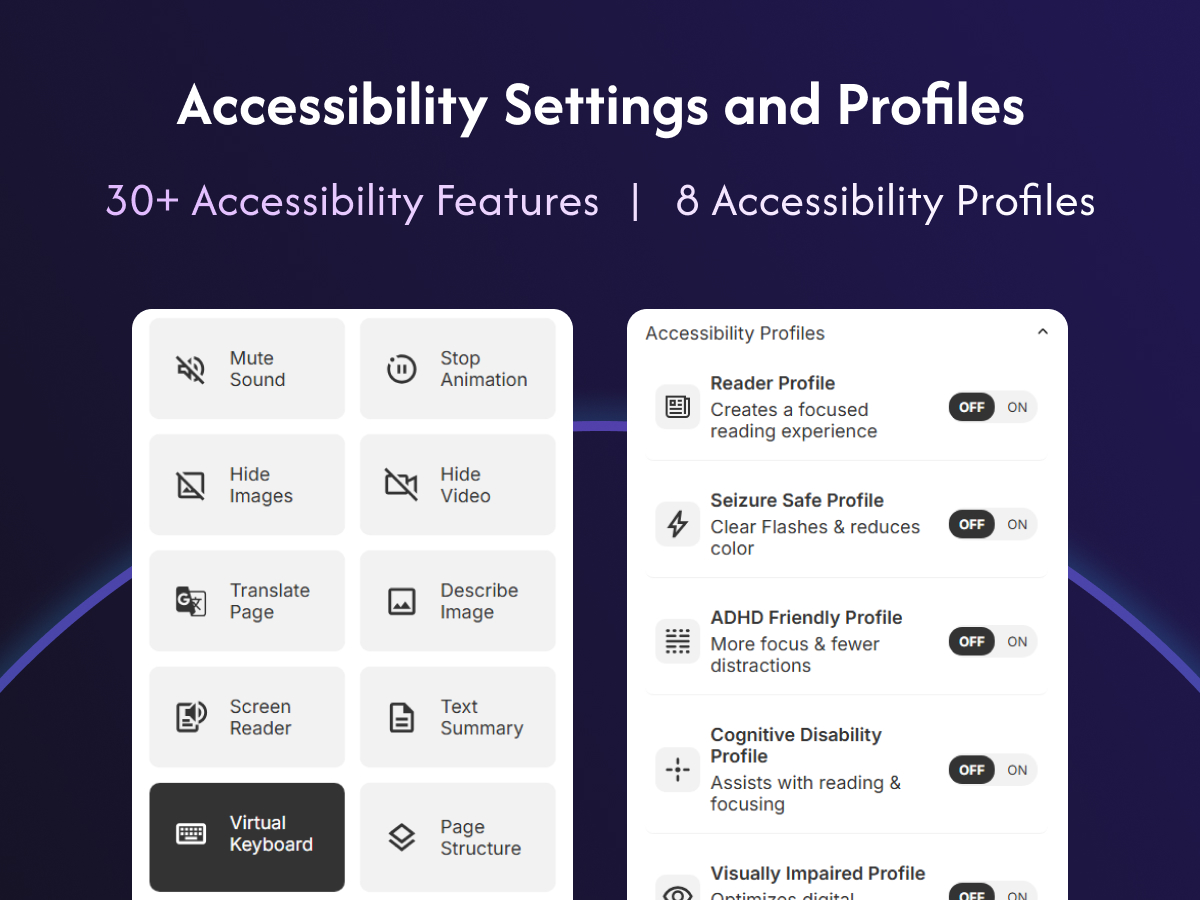Viewport: 1200px width, 900px height.
Task: Open the Translate Page icon
Action: tap(190, 601)
